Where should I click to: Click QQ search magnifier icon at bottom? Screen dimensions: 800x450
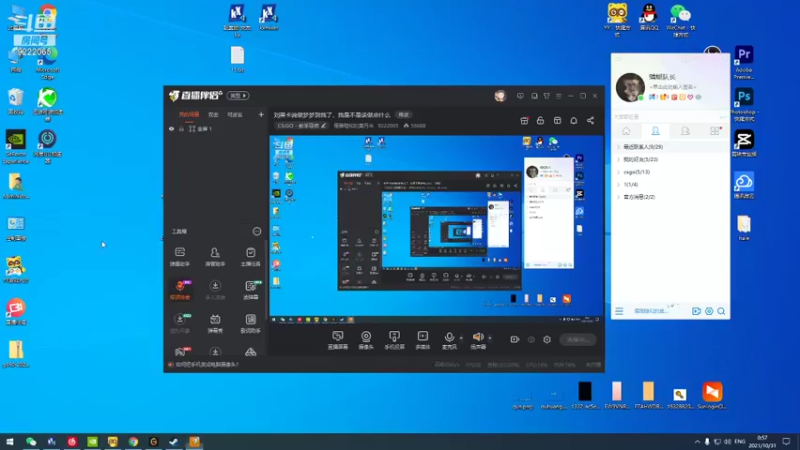(721, 311)
